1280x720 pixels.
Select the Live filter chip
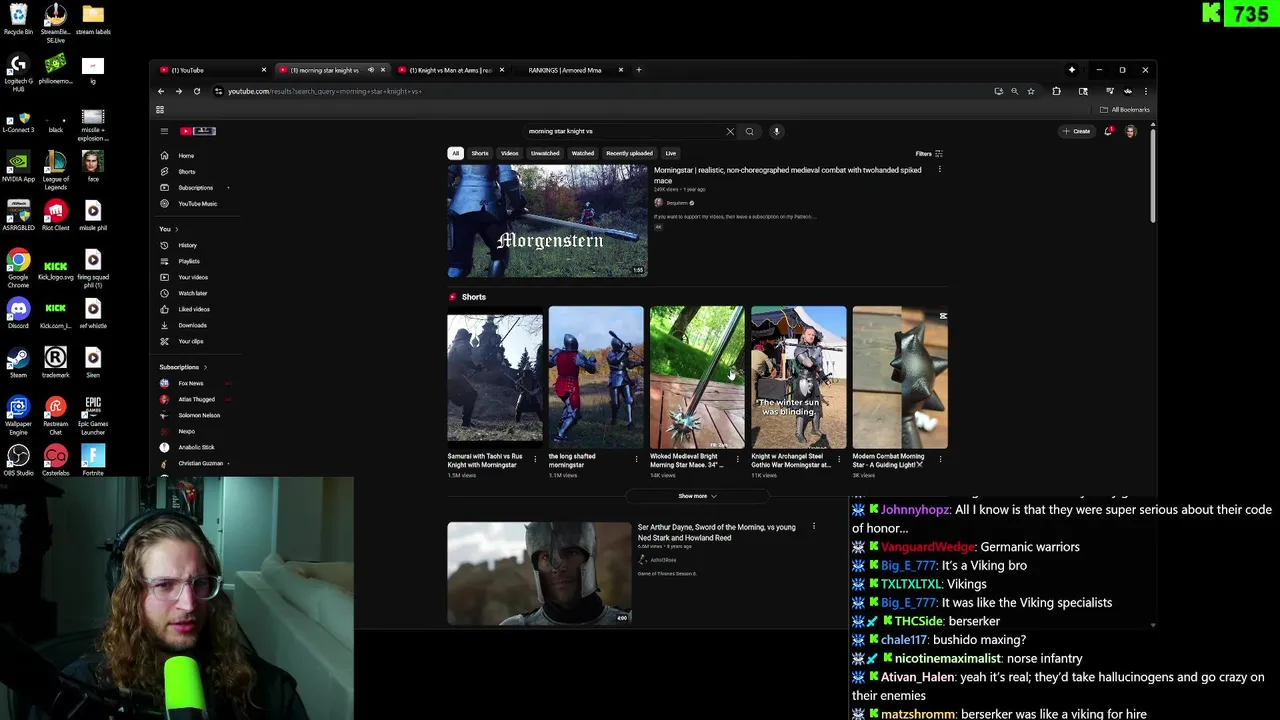tap(671, 153)
